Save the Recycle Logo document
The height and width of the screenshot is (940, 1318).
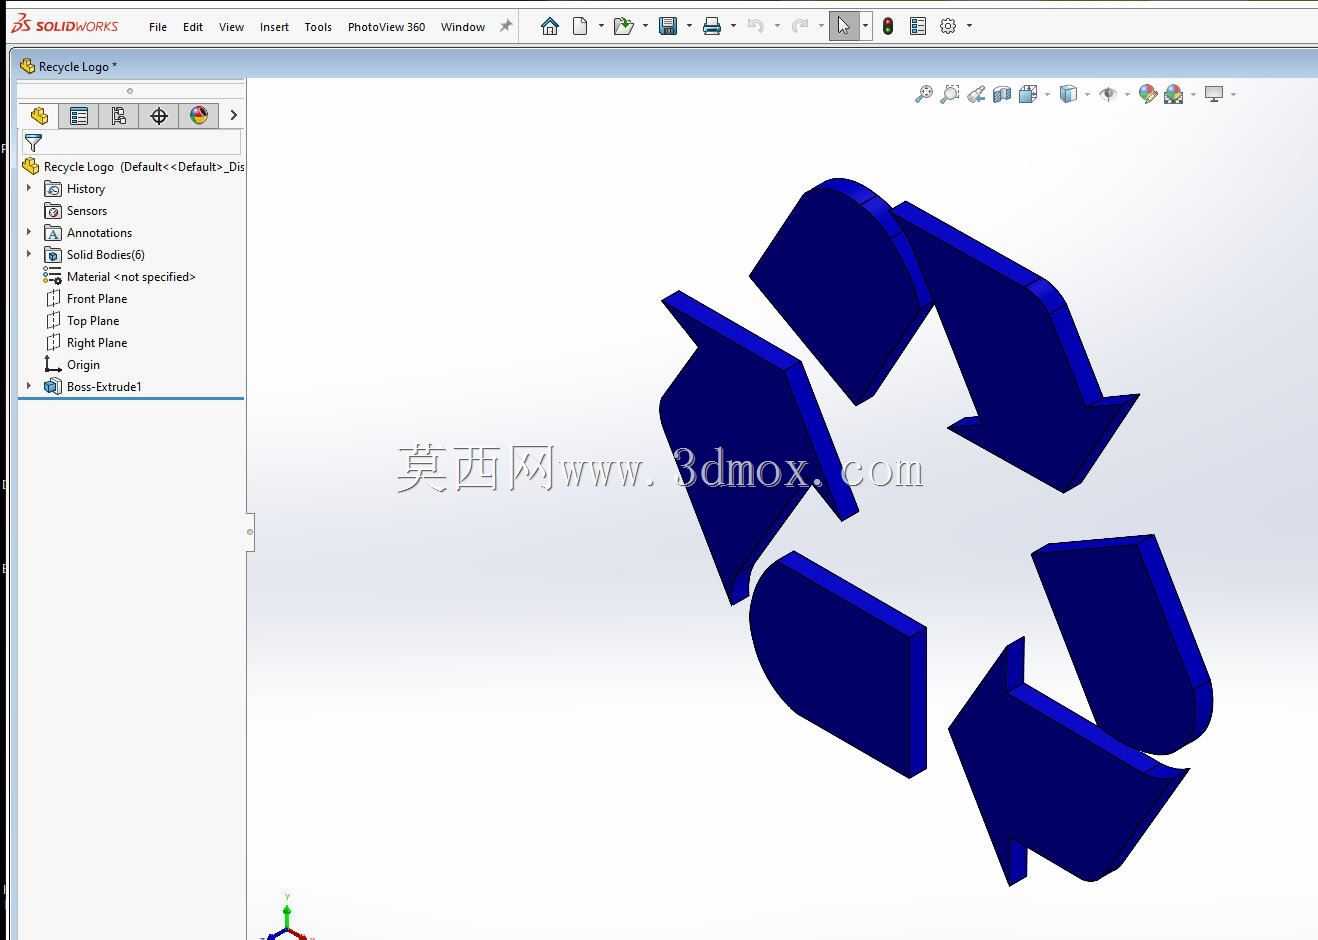click(x=668, y=26)
